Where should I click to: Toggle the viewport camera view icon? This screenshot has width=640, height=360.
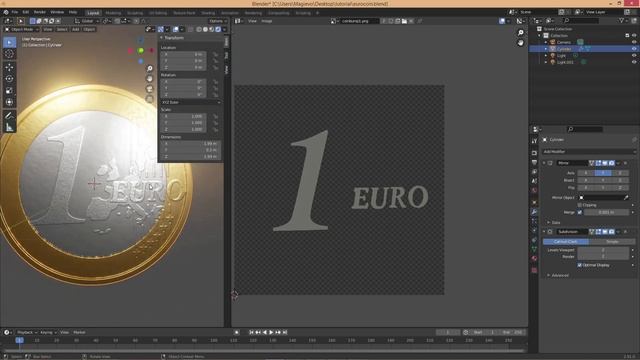[150, 89]
